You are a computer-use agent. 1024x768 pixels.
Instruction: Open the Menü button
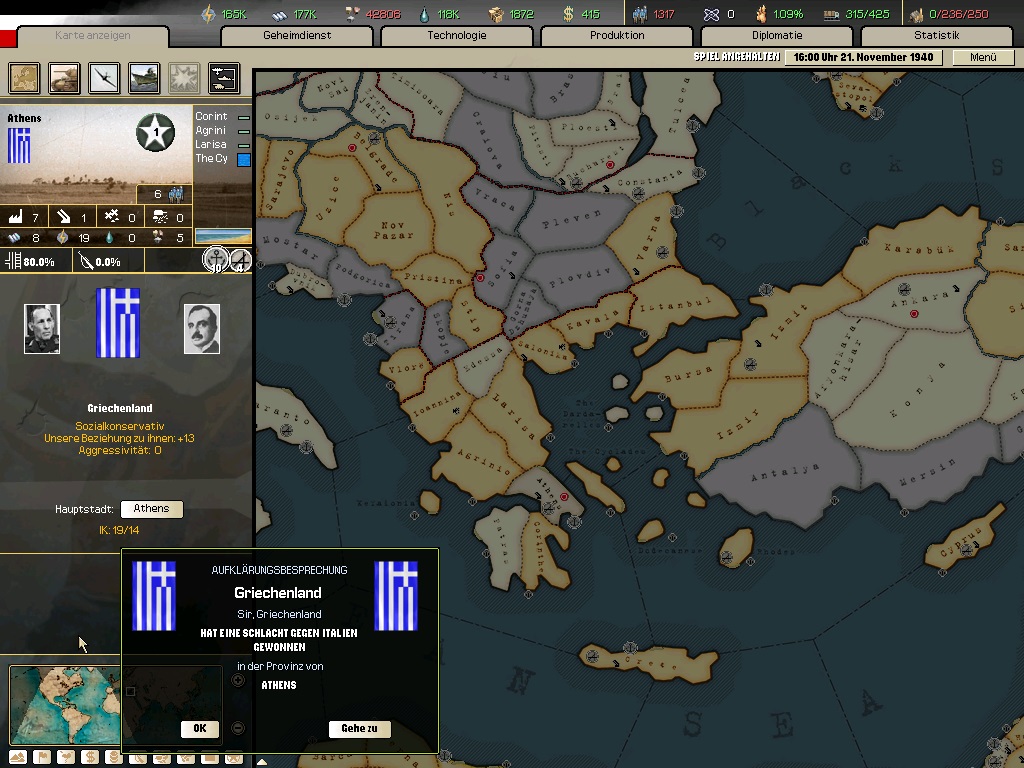click(983, 57)
